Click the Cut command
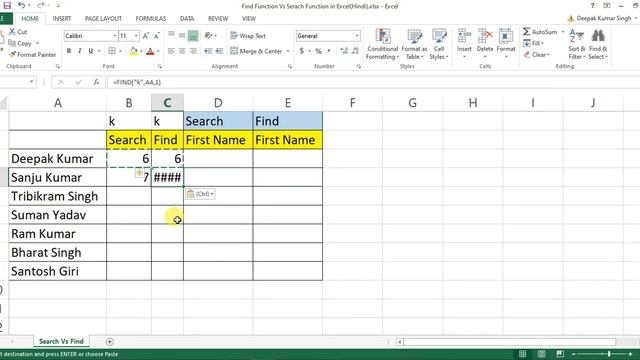This screenshot has width=640, height=360. coord(18,32)
